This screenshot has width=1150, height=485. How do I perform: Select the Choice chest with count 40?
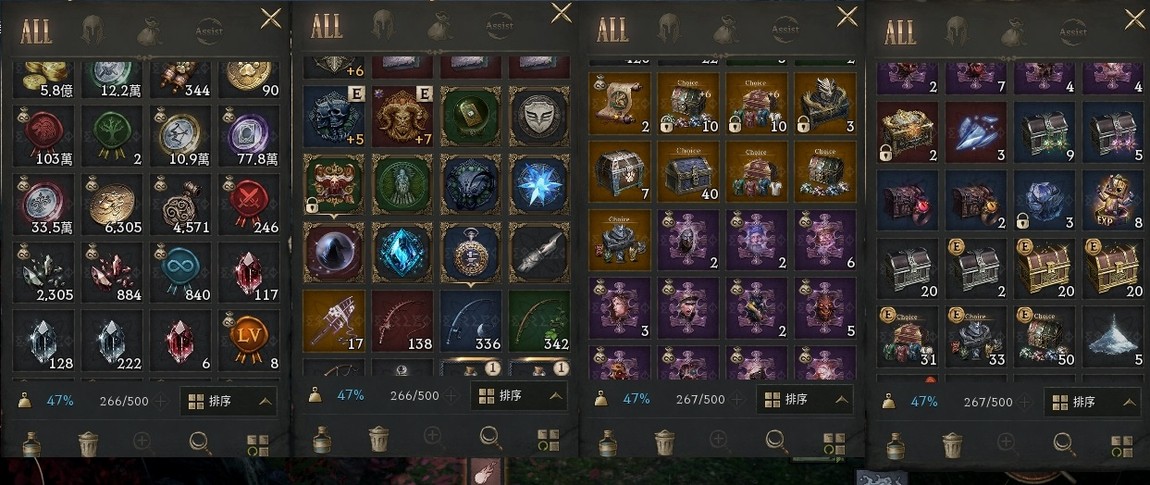tap(688, 171)
